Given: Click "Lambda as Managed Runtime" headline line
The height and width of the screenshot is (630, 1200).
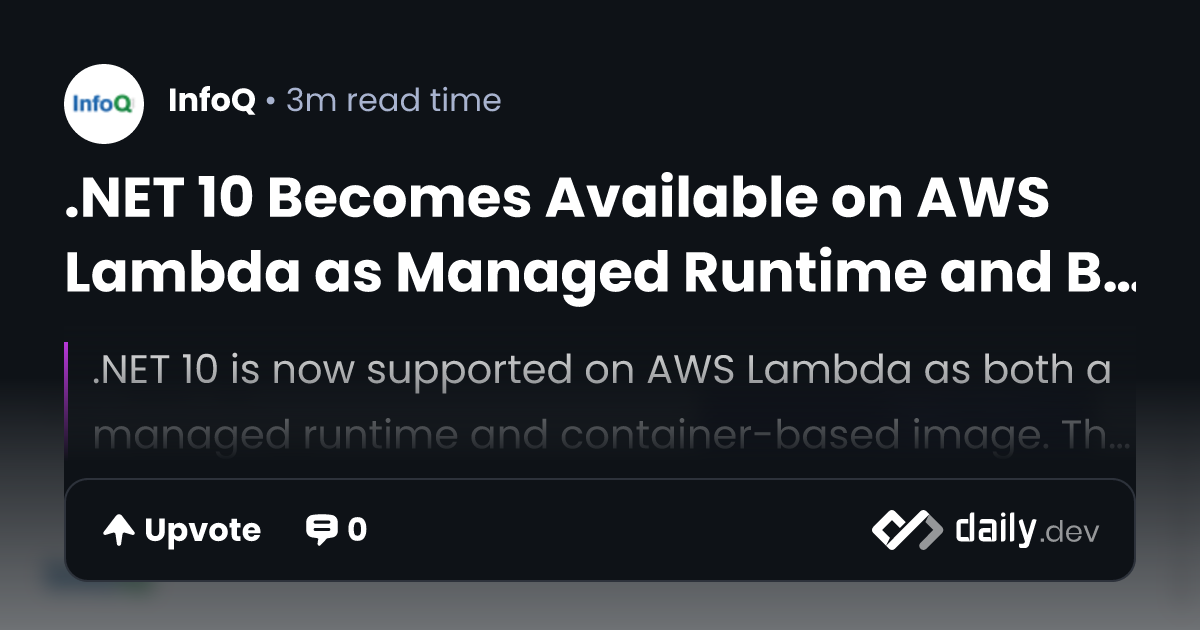Looking at the screenshot, I should [x=500, y=272].
